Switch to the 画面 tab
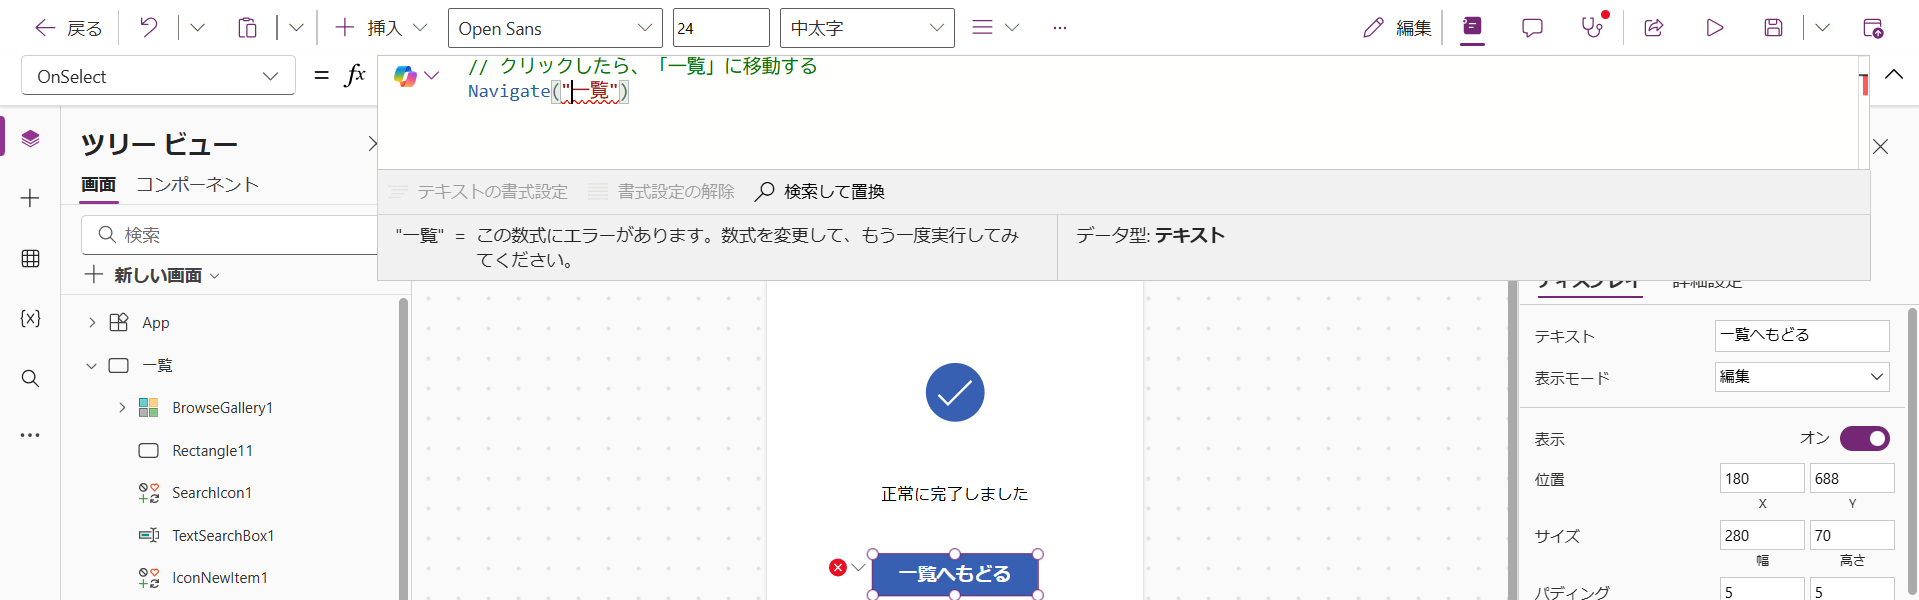The image size is (1919, 600). tap(99, 185)
